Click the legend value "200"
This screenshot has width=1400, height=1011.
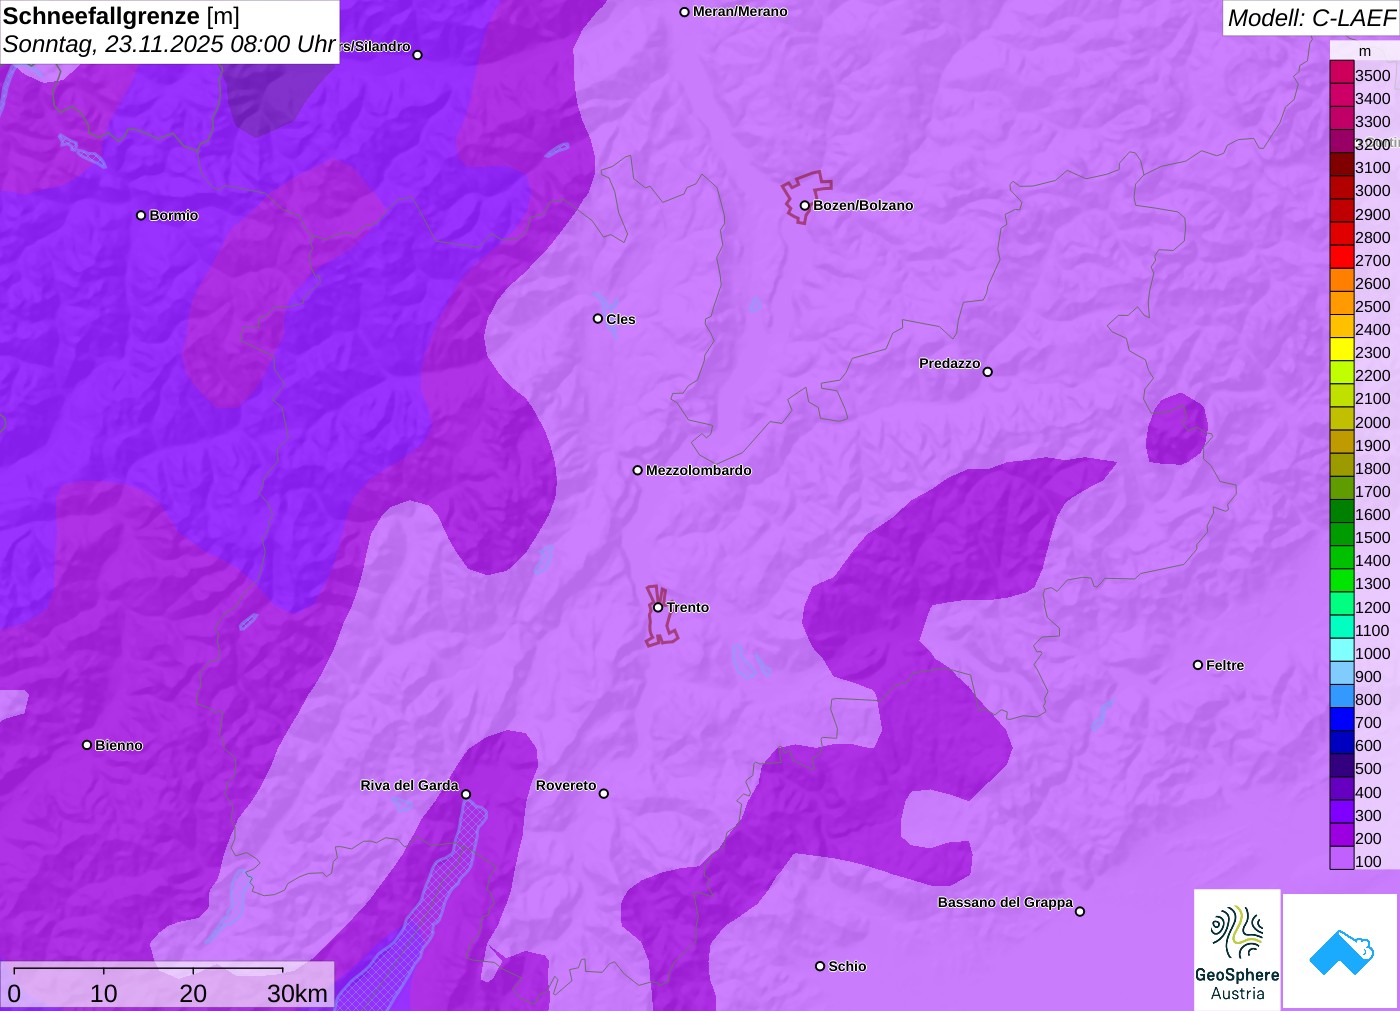[x=1368, y=838]
